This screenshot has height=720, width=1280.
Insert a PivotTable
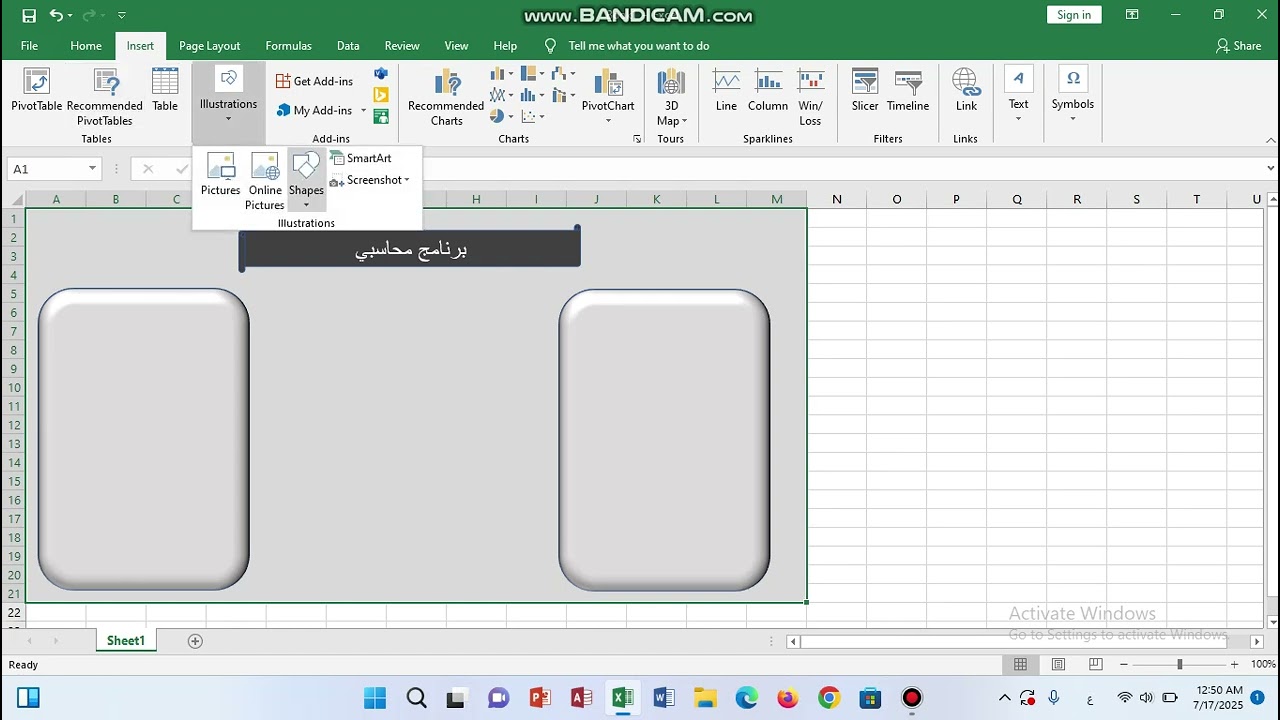36,91
